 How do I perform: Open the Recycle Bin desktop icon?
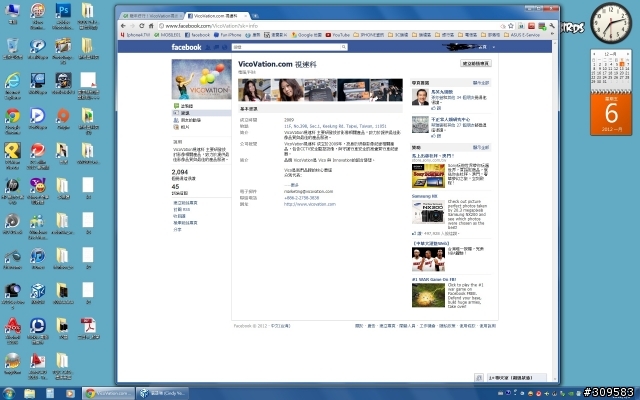tap(13, 49)
